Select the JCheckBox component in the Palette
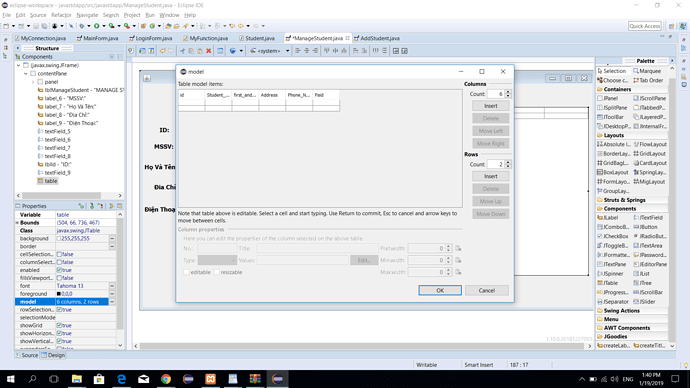 [x=613, y=236]
